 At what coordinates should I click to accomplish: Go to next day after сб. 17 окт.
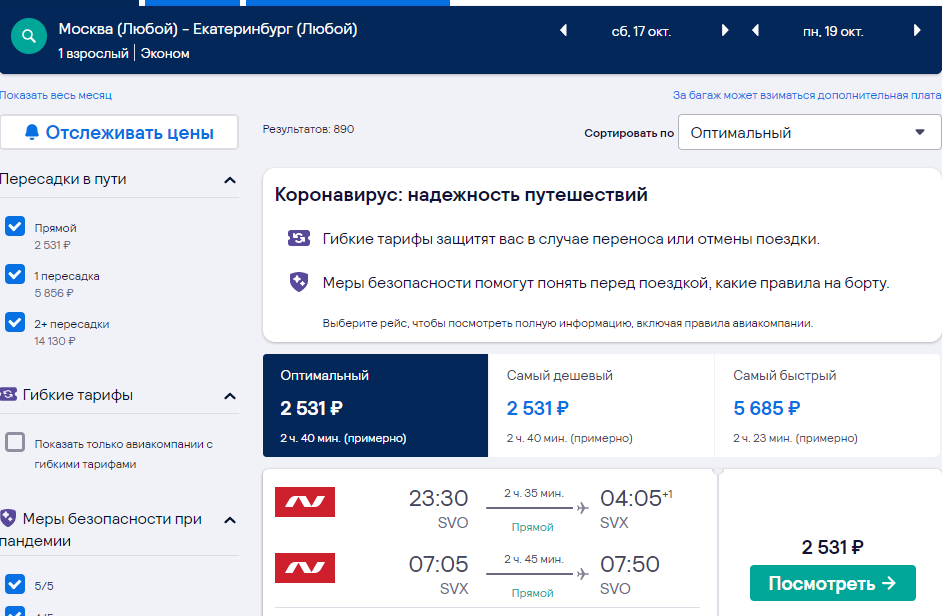click(725, 30)
